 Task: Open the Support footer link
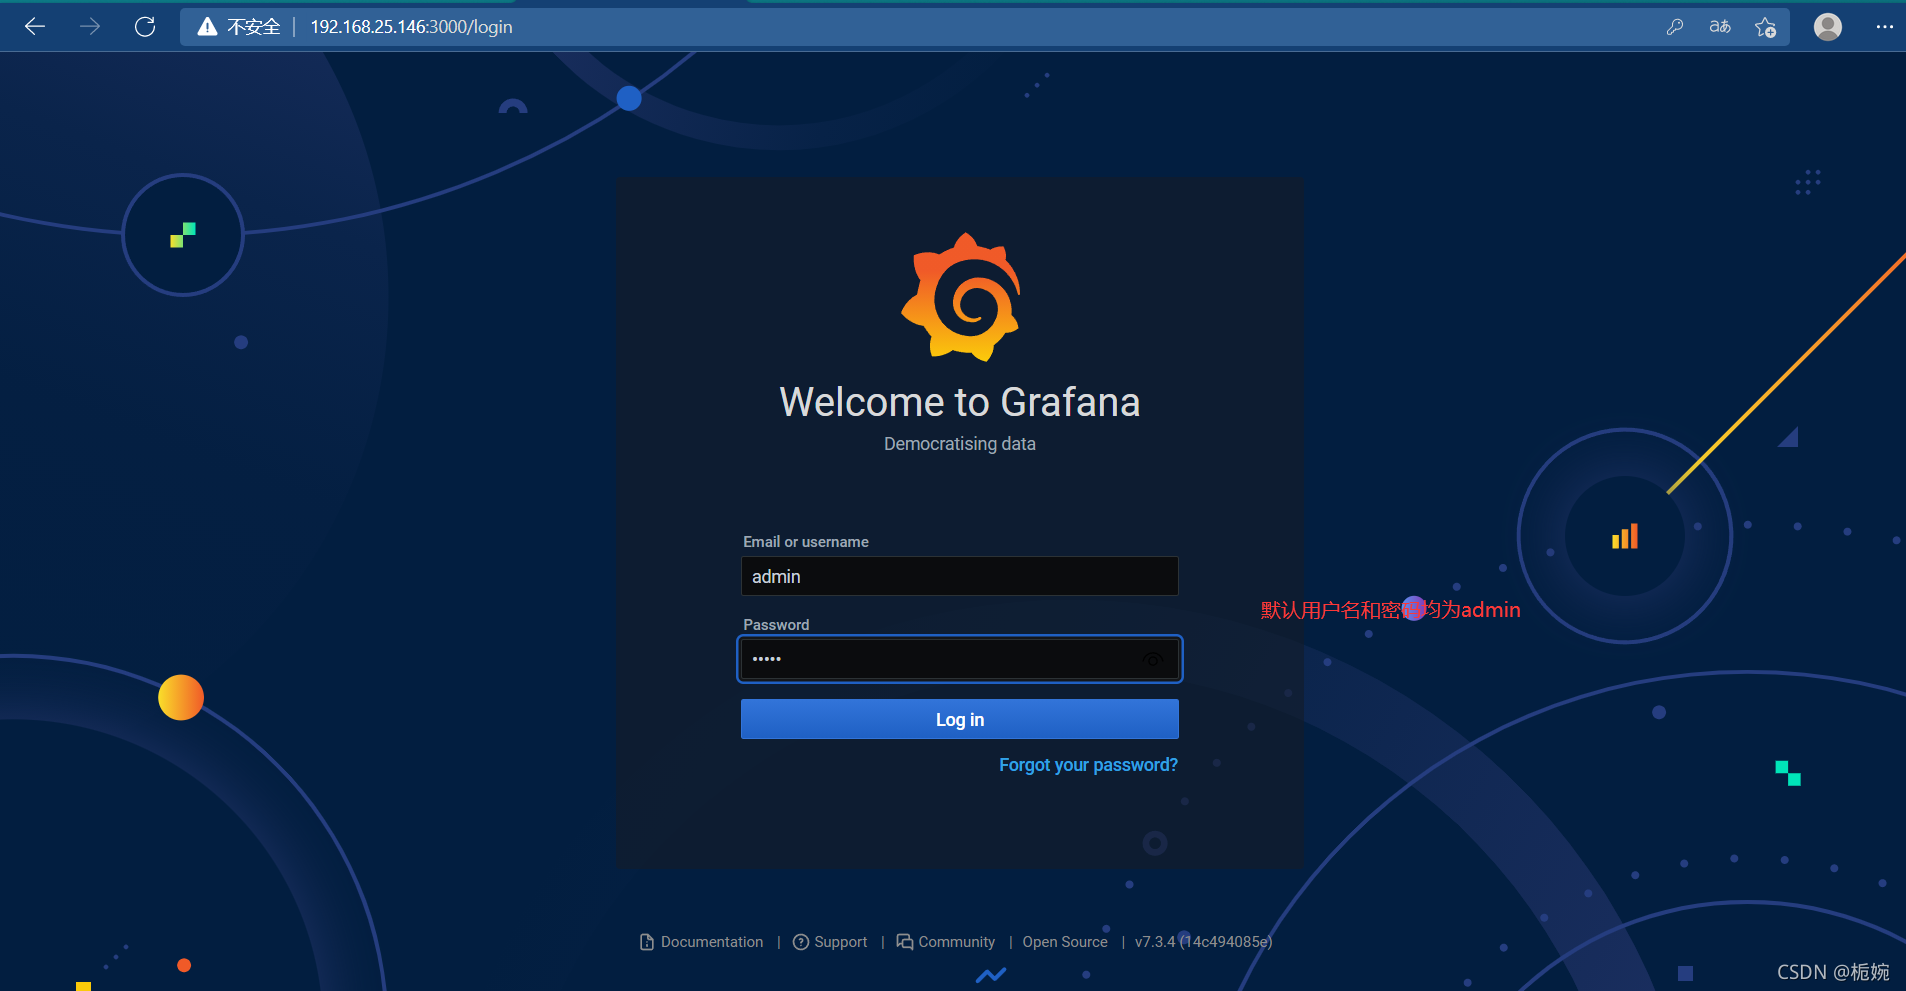pyautogui.click(x=830, y=942)
